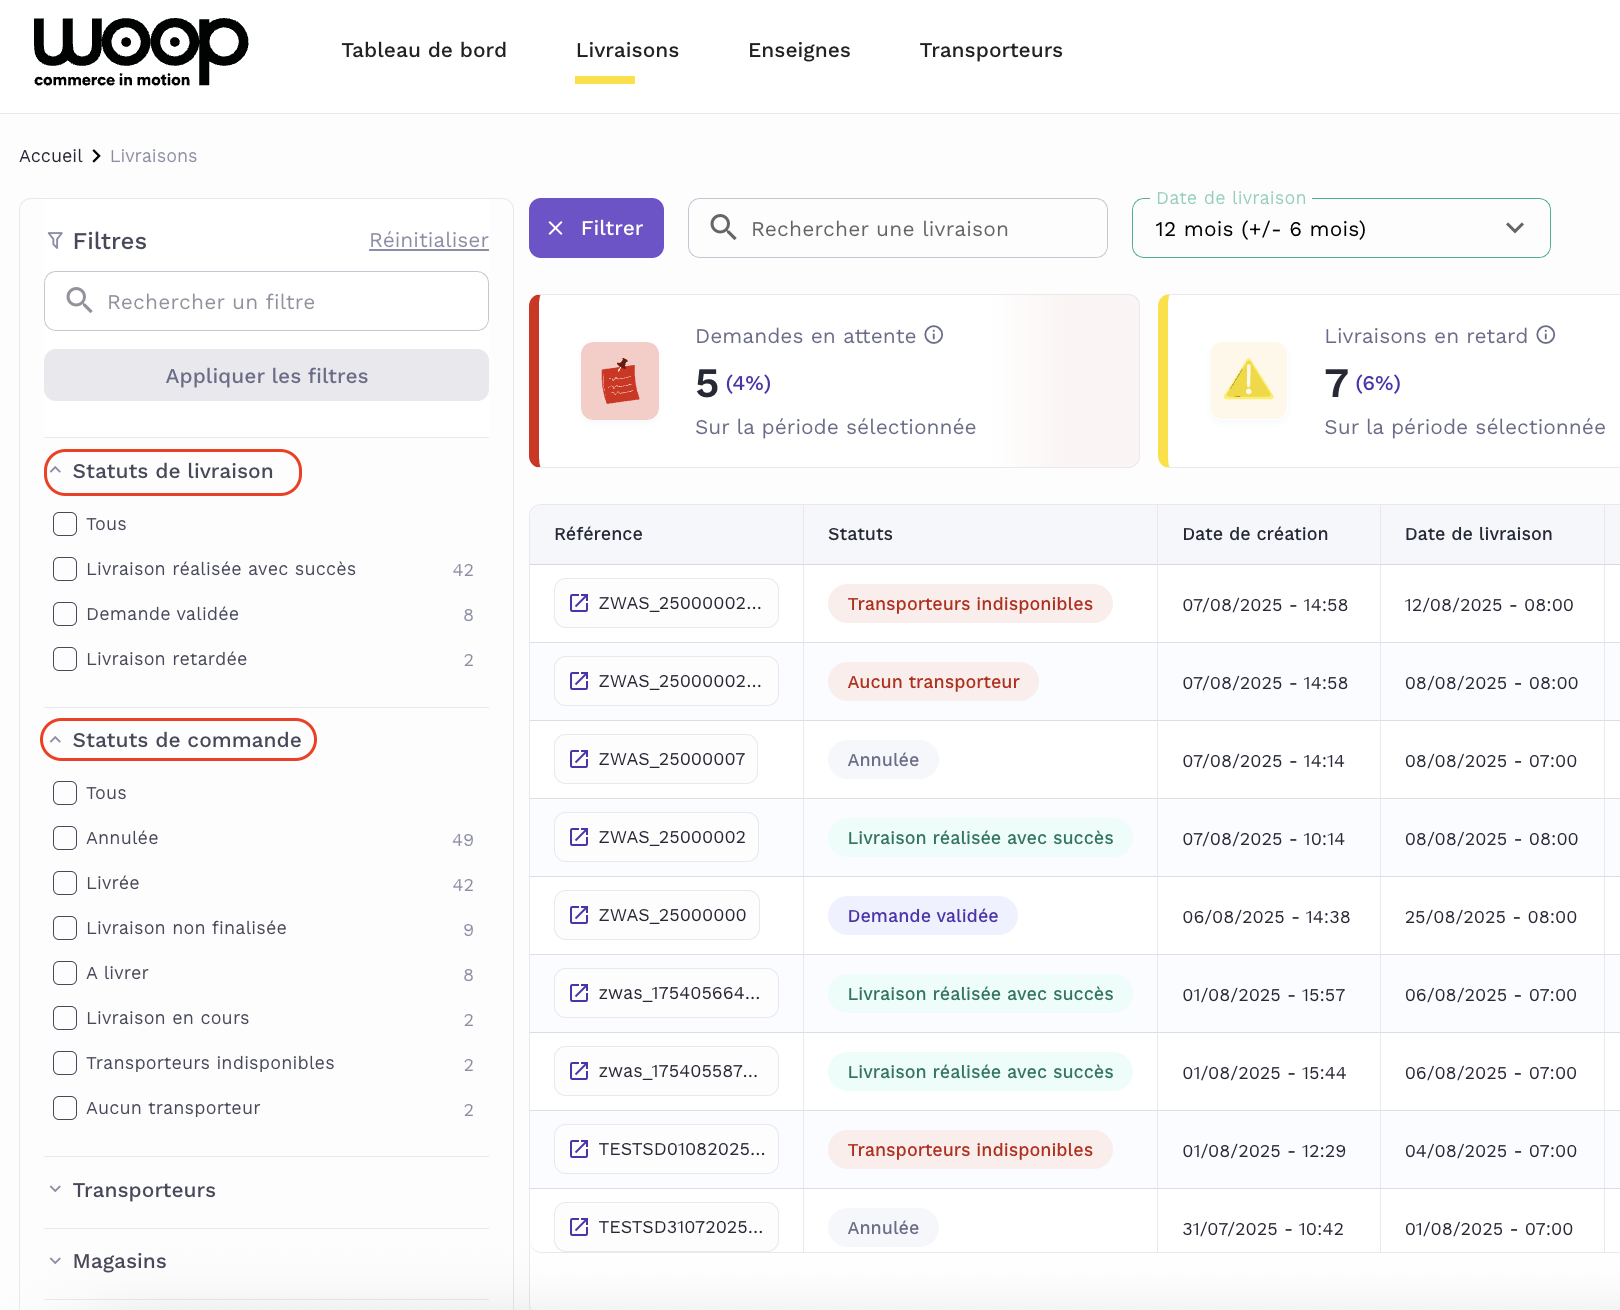Close the filter panel with Filtrer button
1620x1310 pixels.
(596, 229)
